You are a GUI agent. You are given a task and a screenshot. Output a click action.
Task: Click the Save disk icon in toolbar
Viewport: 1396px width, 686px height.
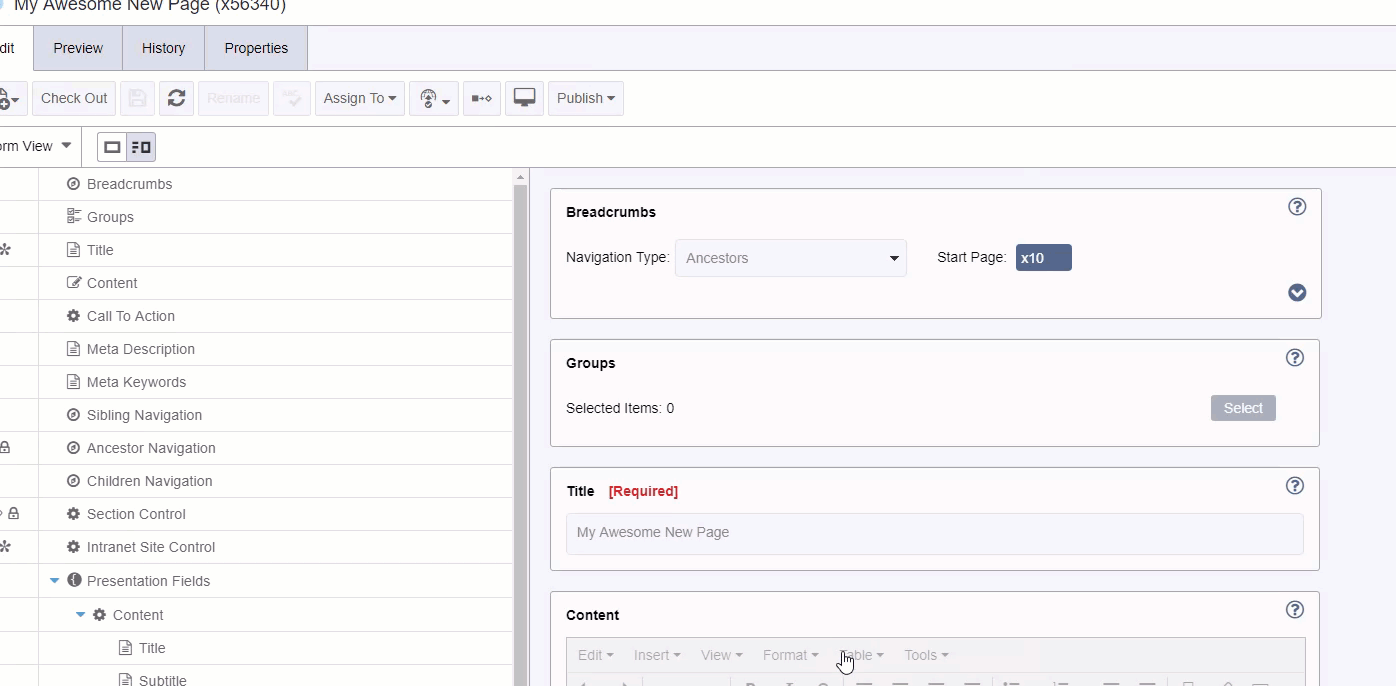pos(138,98)
